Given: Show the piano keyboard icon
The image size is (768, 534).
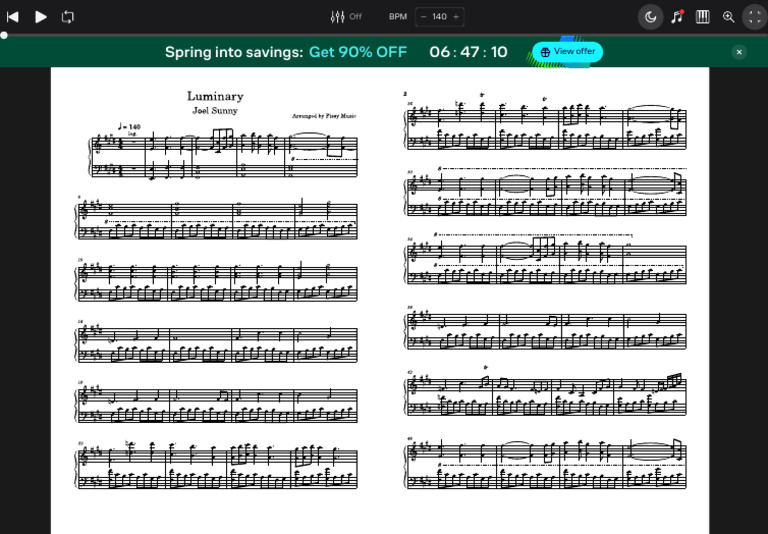Looking at the screenshot, I should [x=703, y=17].
